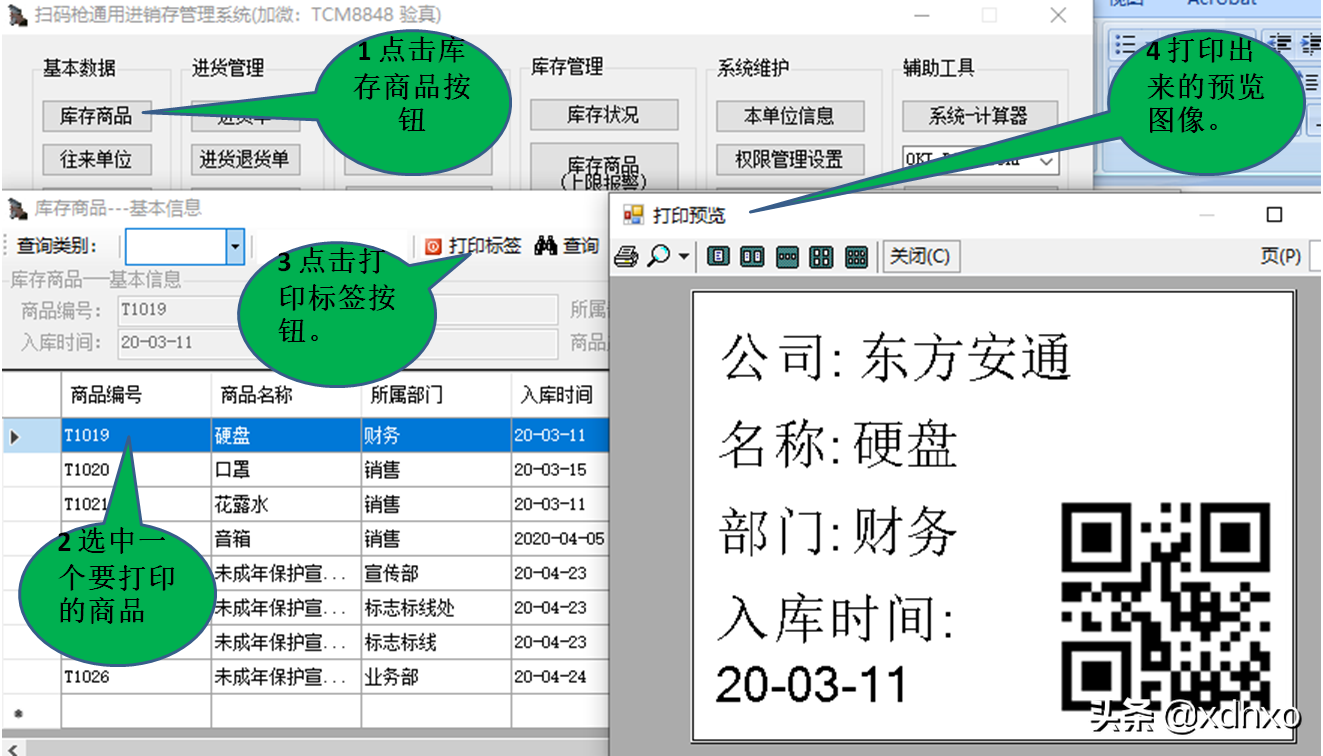Click the 宣传部 department cell
1323x756 pixels.
point(436,574)
